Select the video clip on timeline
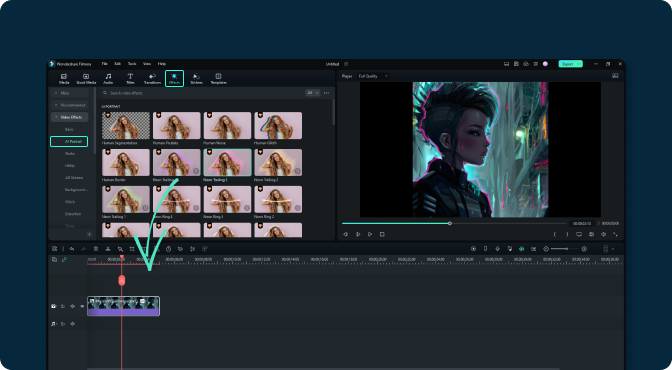 point(123,306)
